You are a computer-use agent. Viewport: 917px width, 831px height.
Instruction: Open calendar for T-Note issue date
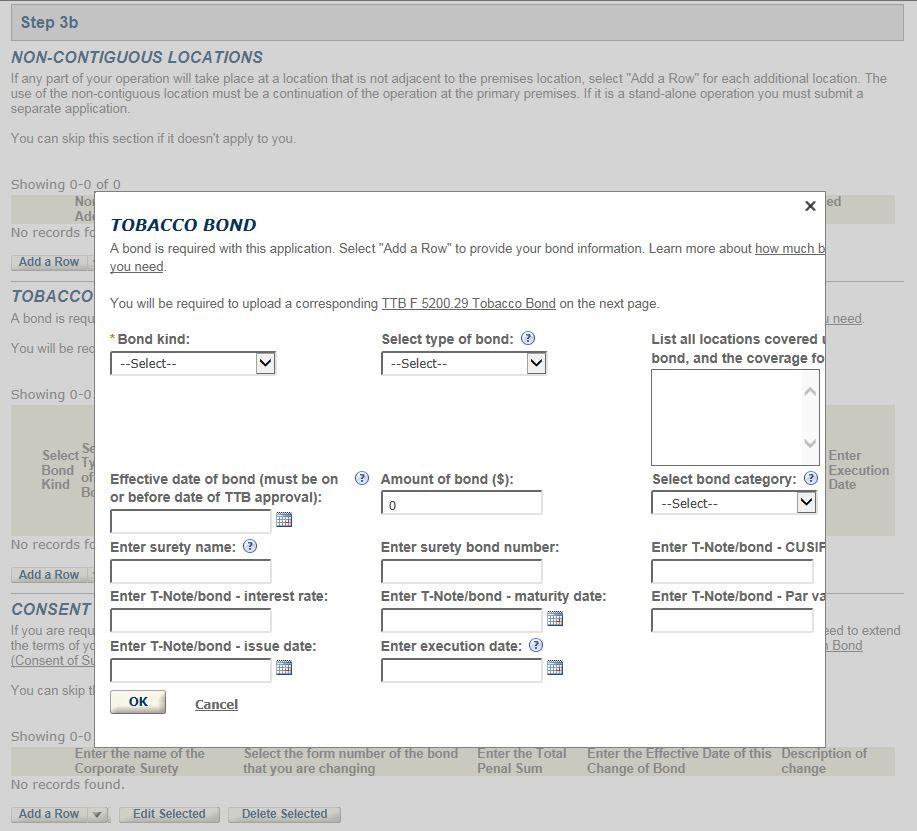[x=283, y=668]
